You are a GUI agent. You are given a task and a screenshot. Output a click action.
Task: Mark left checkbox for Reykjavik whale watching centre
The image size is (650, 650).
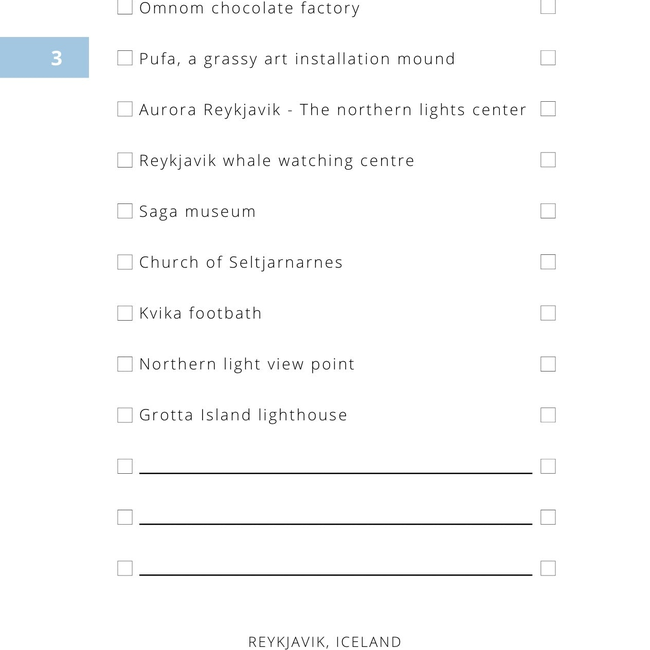[125, 160]
